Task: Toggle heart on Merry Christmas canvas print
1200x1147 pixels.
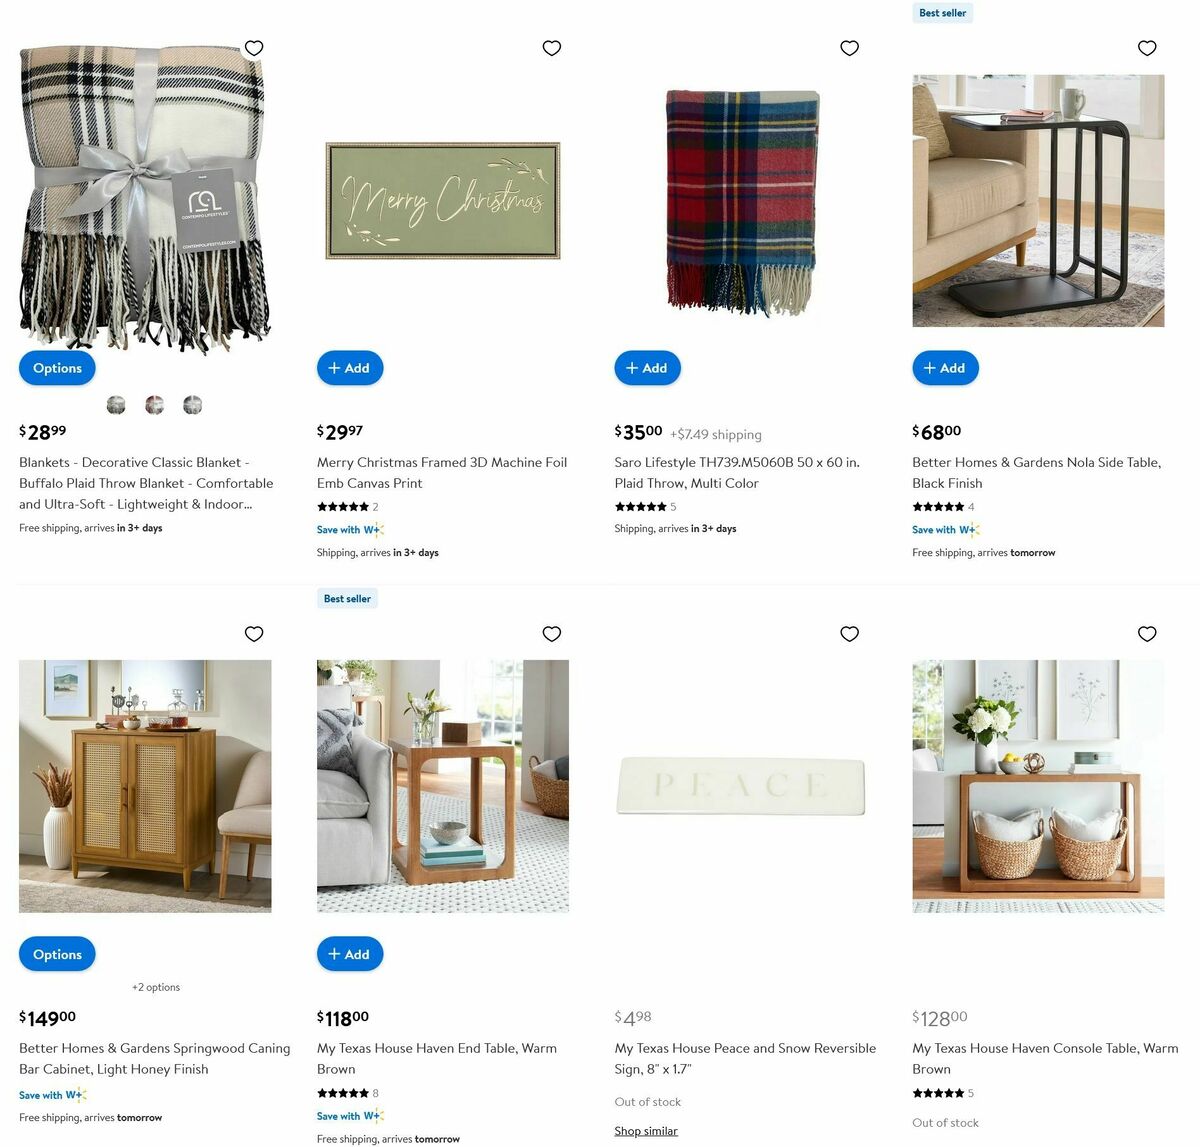Action: click(x=552, y=48)
